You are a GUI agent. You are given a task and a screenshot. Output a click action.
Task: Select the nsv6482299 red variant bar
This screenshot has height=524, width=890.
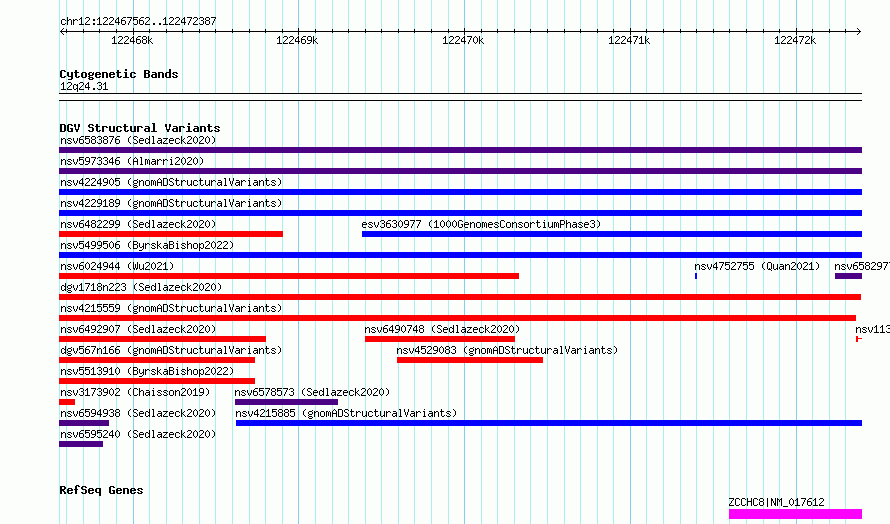[171, 234]
